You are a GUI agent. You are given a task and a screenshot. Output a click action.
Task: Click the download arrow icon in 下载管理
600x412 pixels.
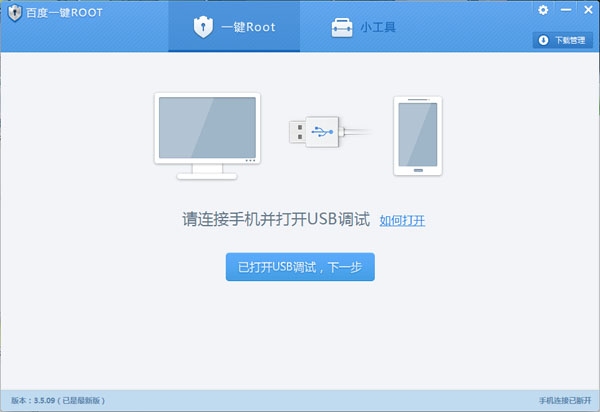tap(543, 40)
